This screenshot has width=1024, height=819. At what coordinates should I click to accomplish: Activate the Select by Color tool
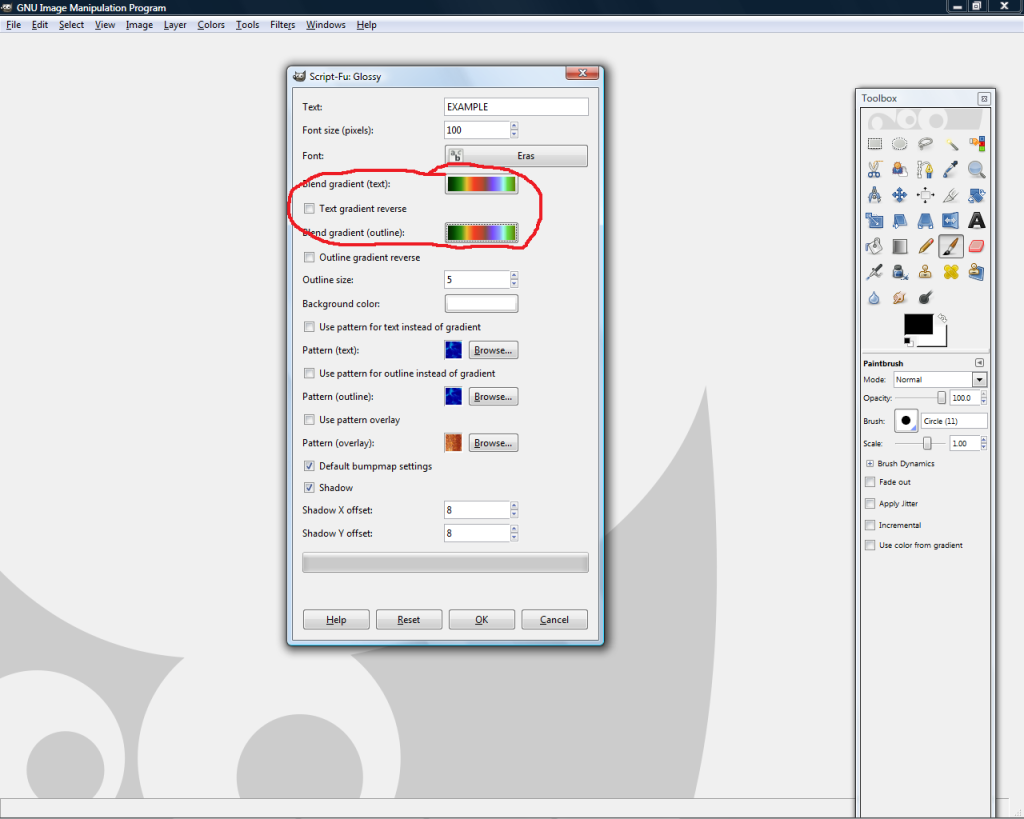tap(976, 144)
